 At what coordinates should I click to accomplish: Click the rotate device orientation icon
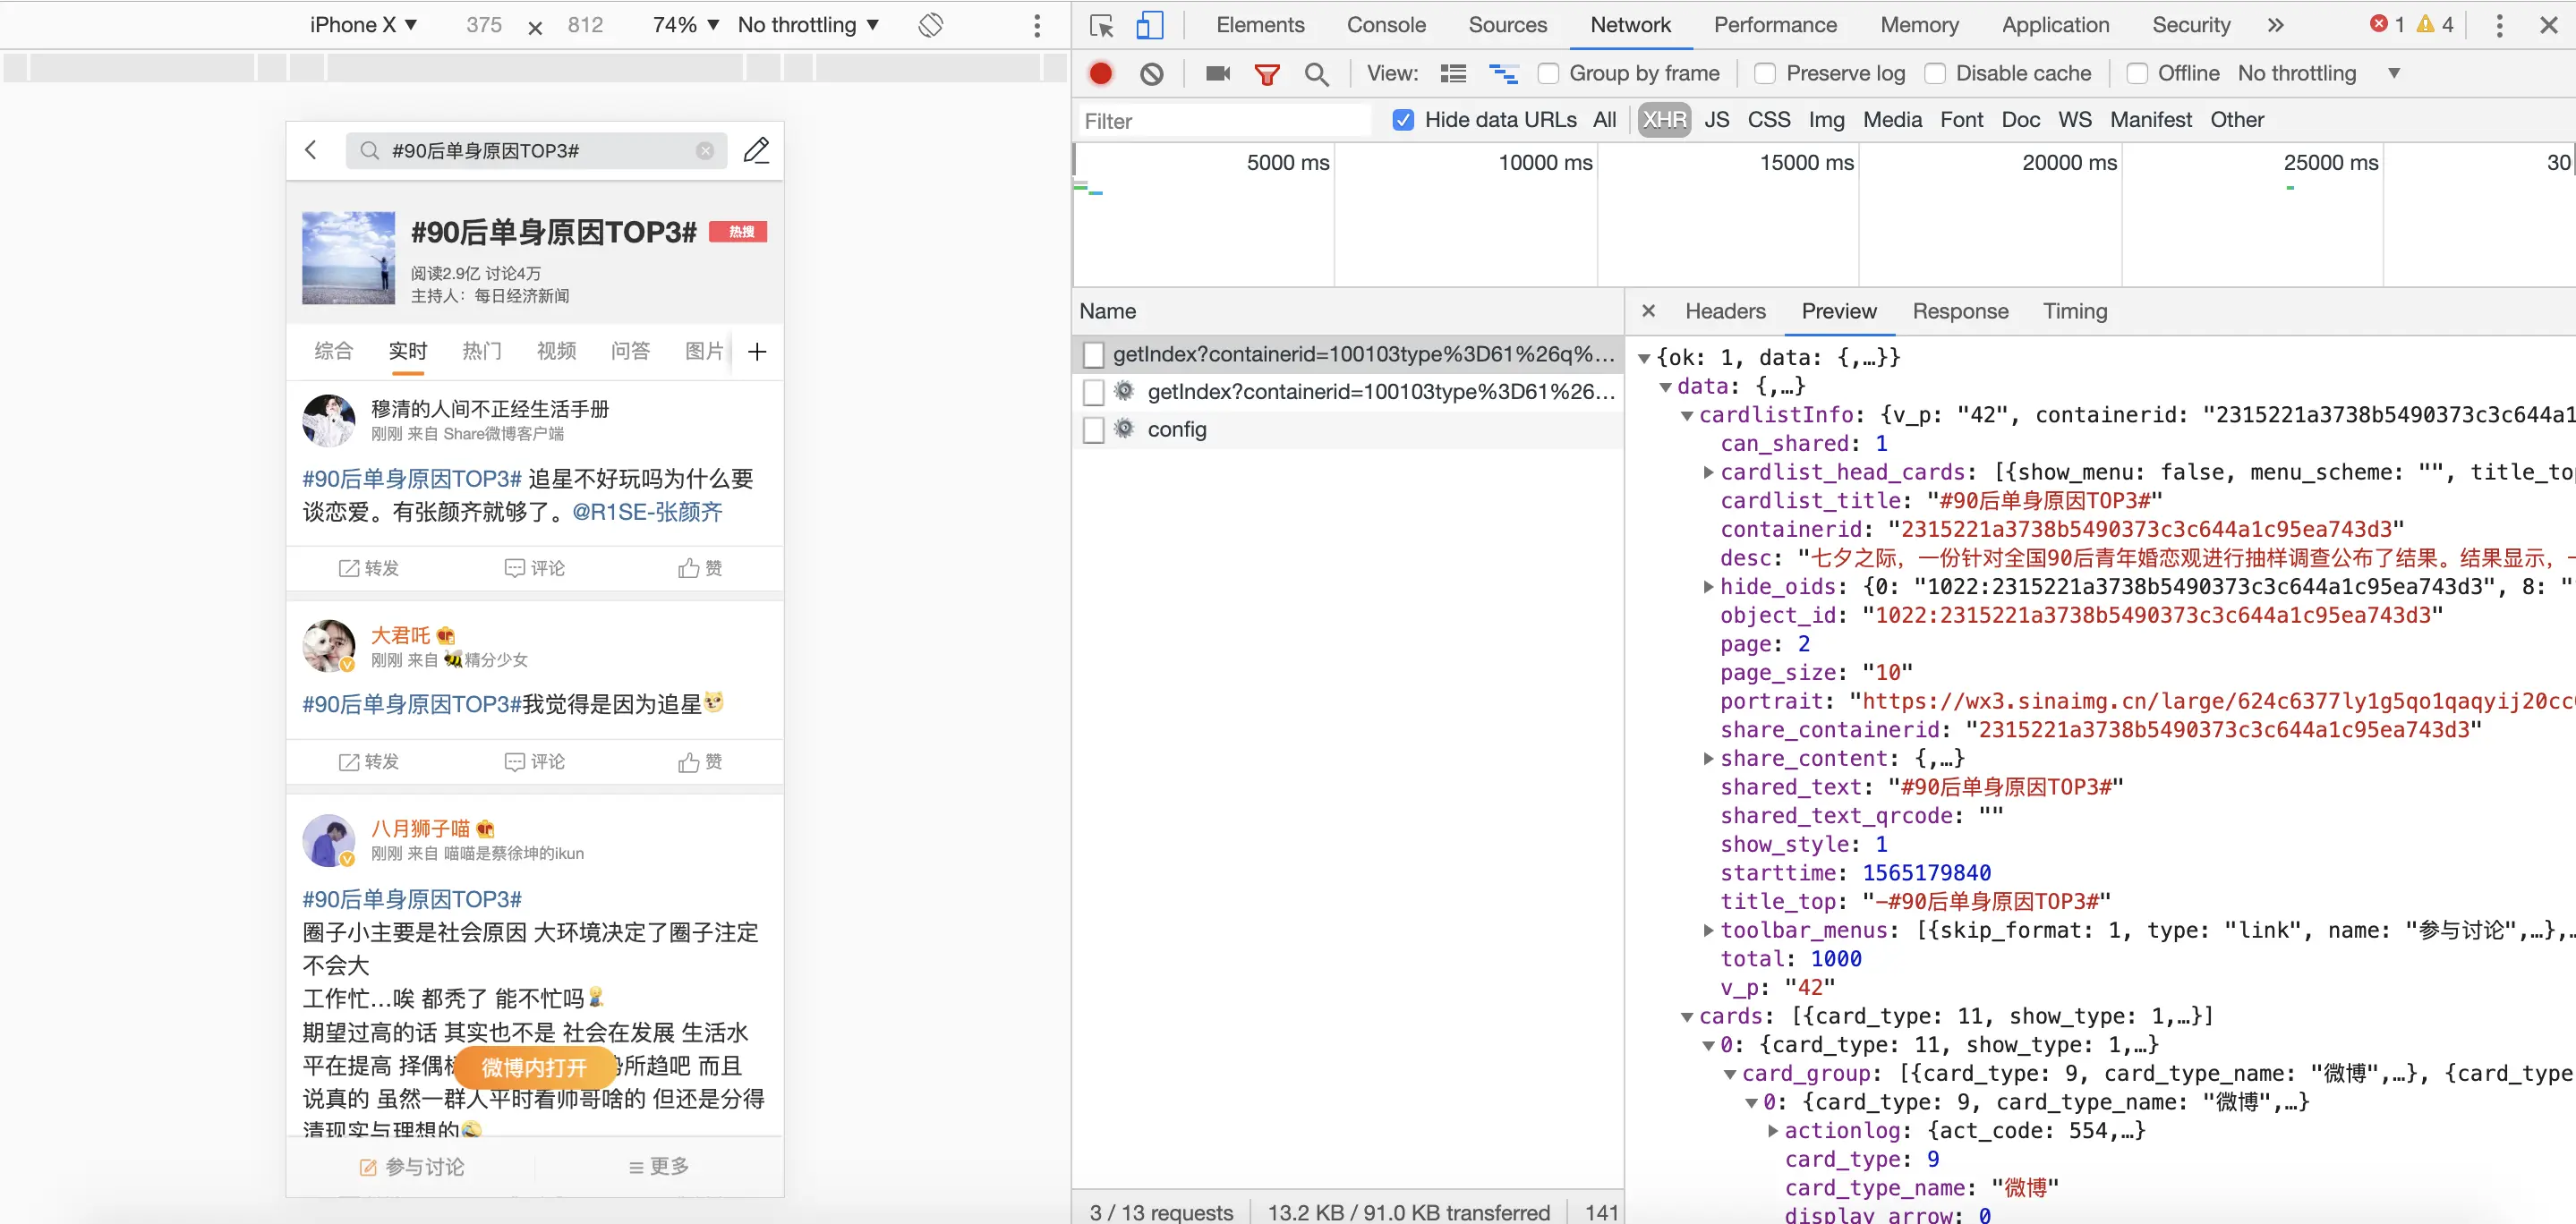tap(930, 25)
